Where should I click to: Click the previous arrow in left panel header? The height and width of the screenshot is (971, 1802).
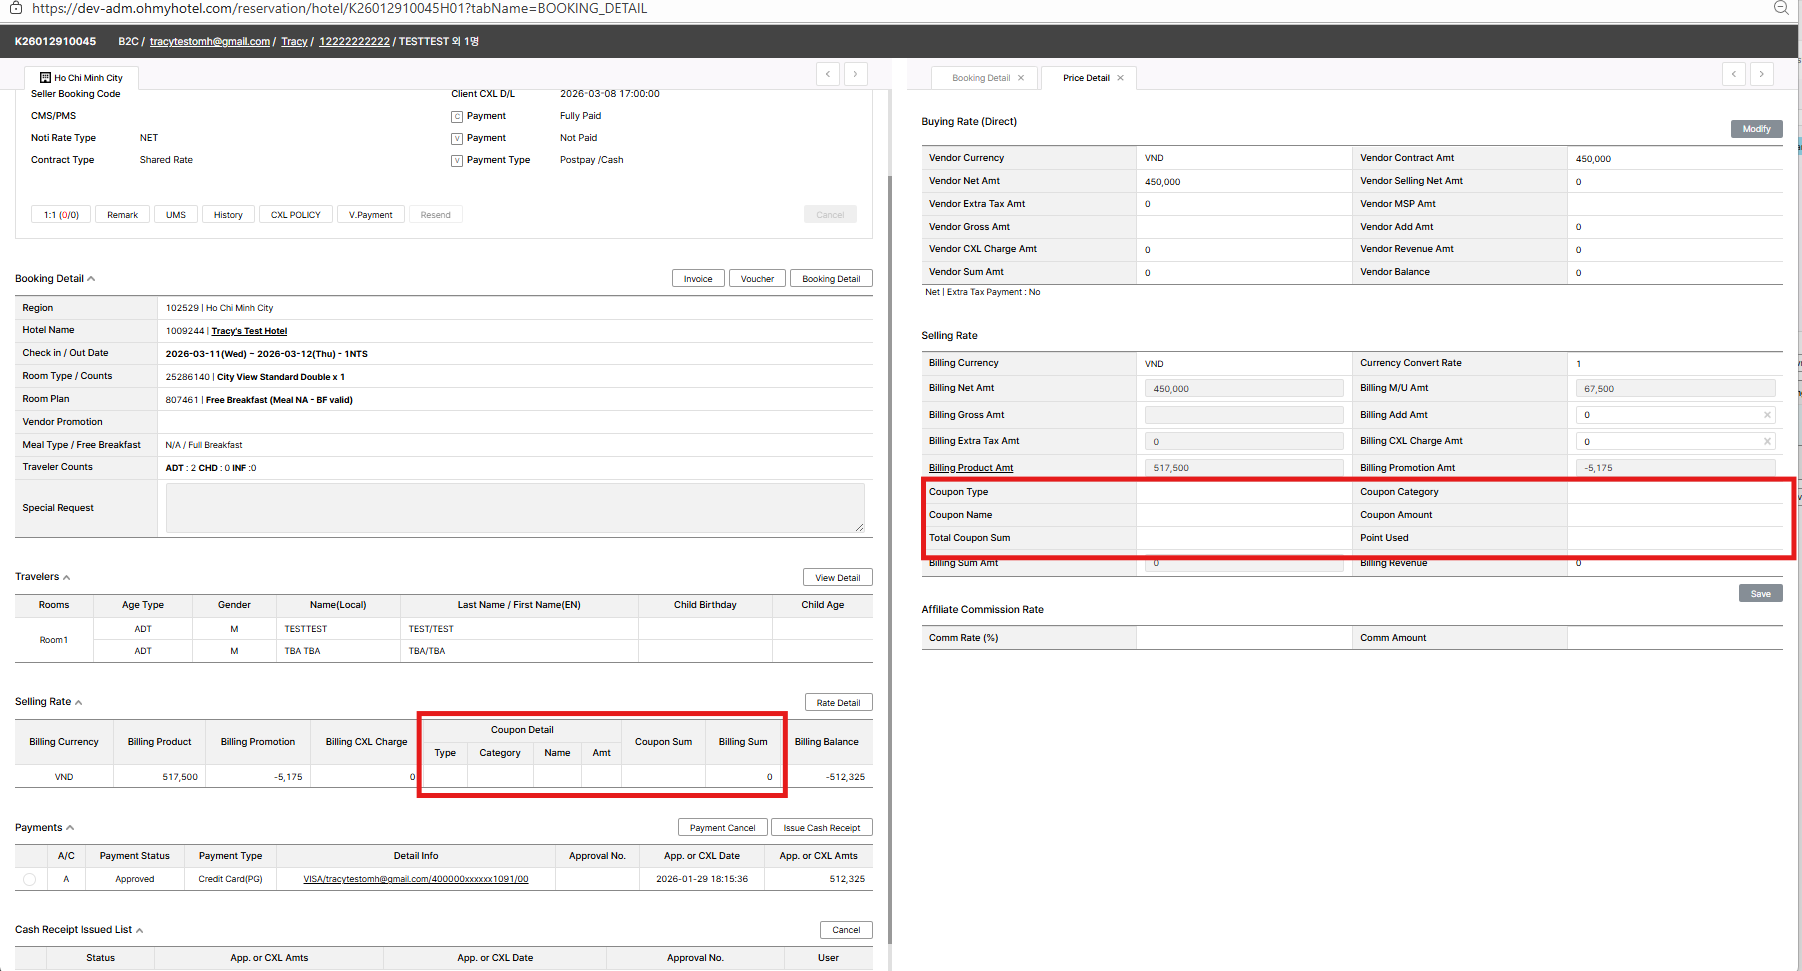[x=827, y=74]
